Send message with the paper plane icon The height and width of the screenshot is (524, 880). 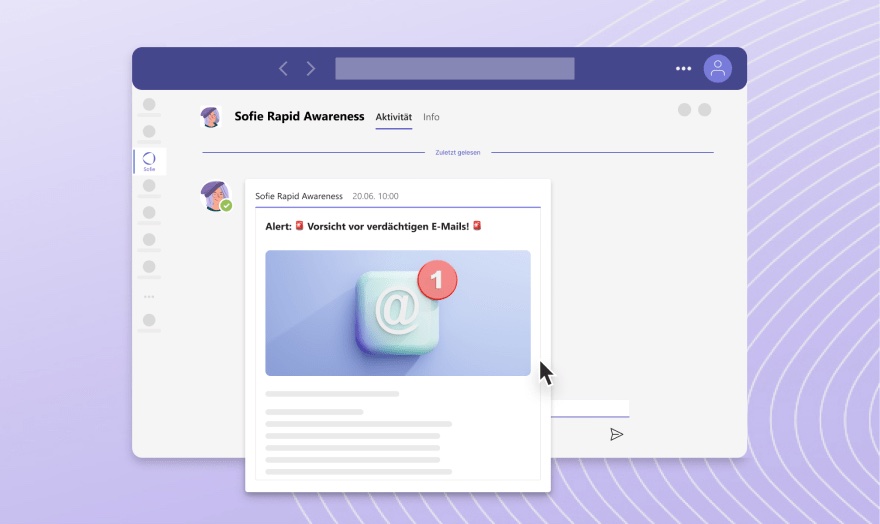(x=616, y=434)
